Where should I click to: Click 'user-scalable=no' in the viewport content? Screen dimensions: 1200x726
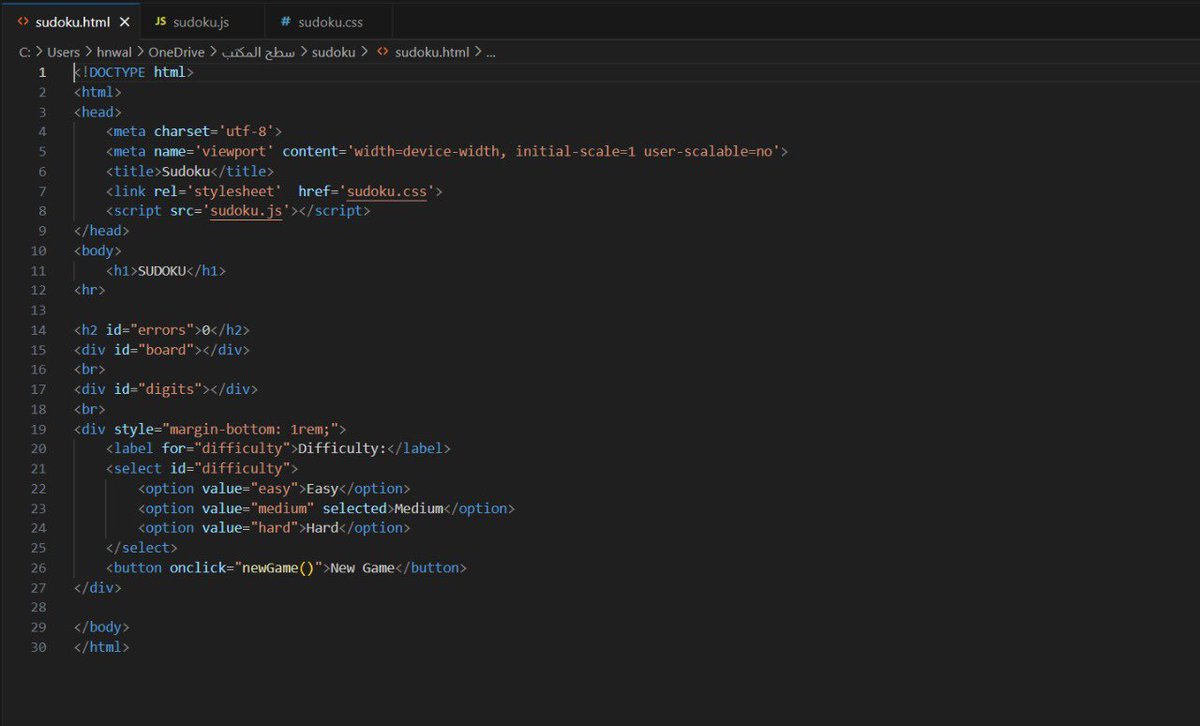(707, 151)
